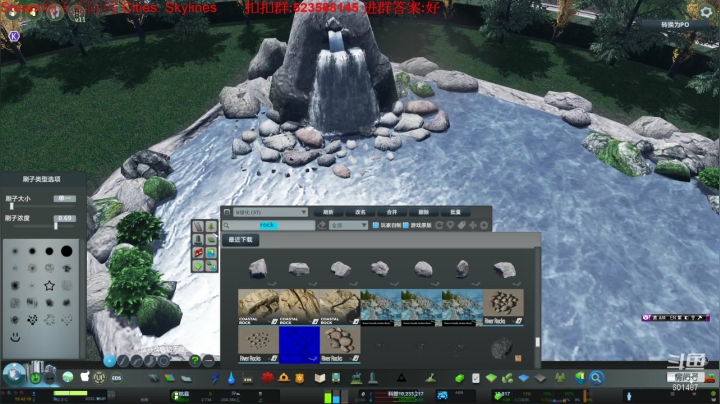Click the purple K hexagon icon
Screen dimensions: 720x404
click(14, 36)
